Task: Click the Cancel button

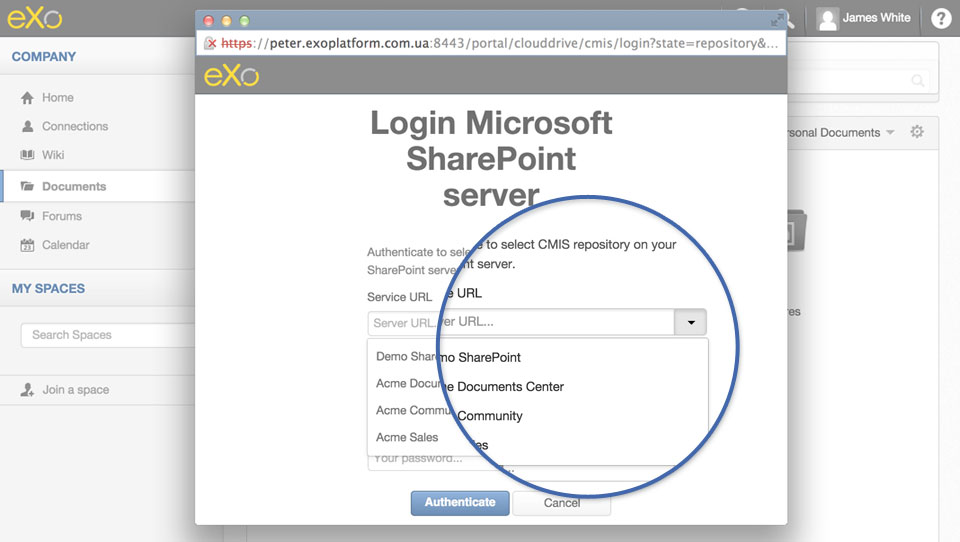Action: click(561, 503)
